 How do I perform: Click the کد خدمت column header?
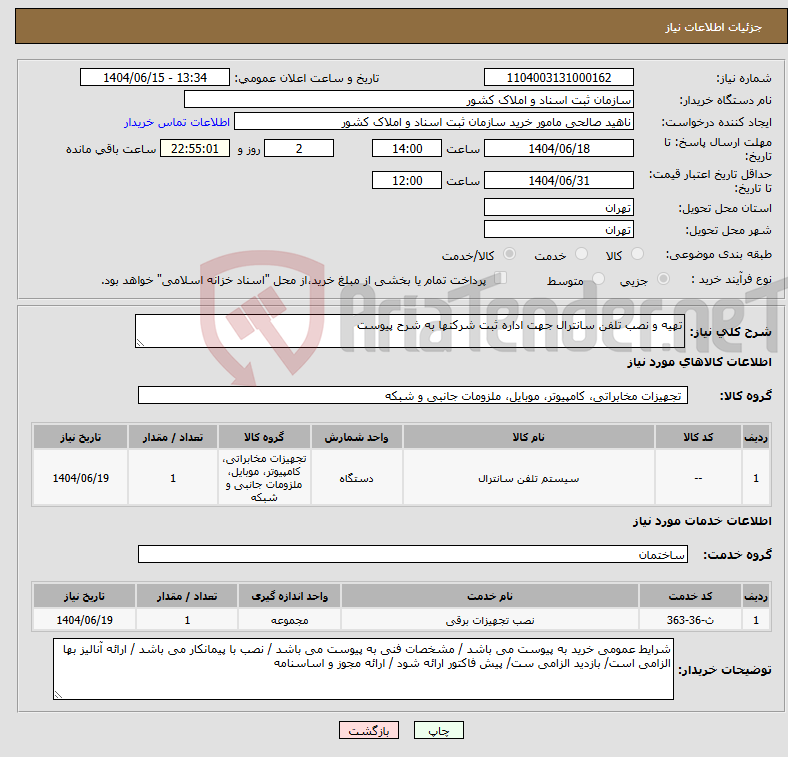tap(690, 596)
